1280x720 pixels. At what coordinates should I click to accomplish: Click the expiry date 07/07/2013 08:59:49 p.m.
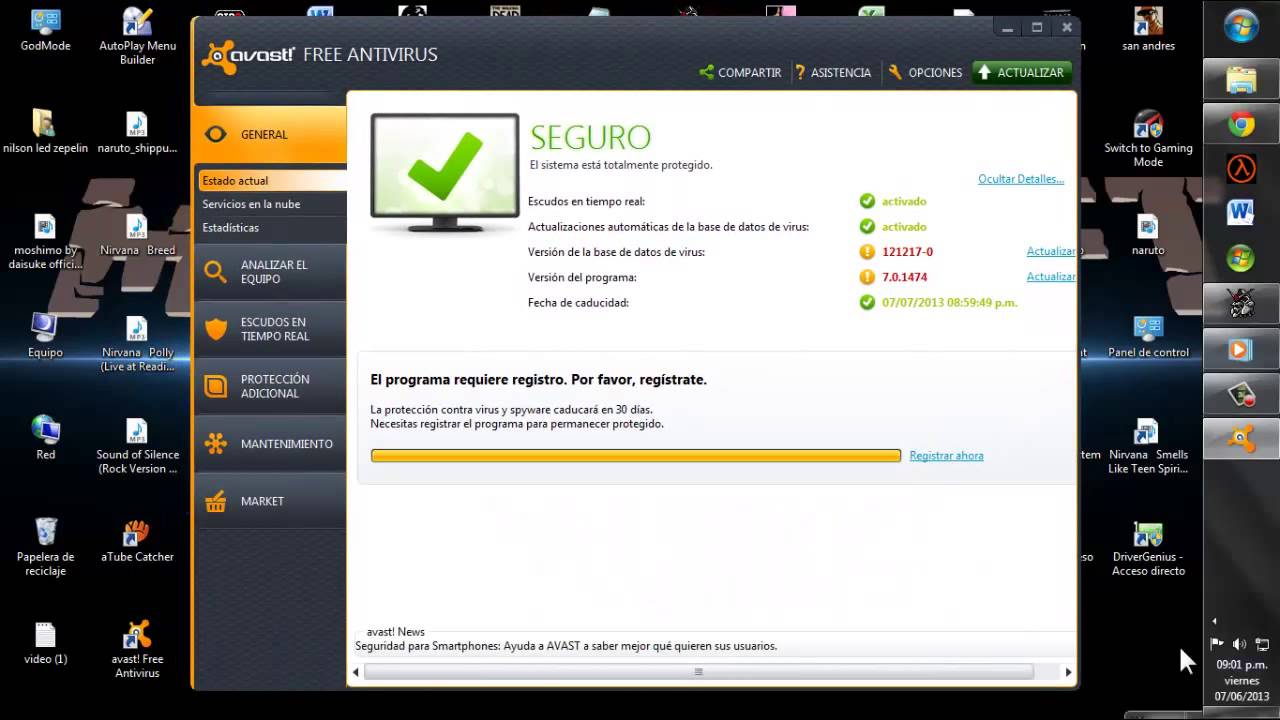pyautogui.click(x=949, y=302)
